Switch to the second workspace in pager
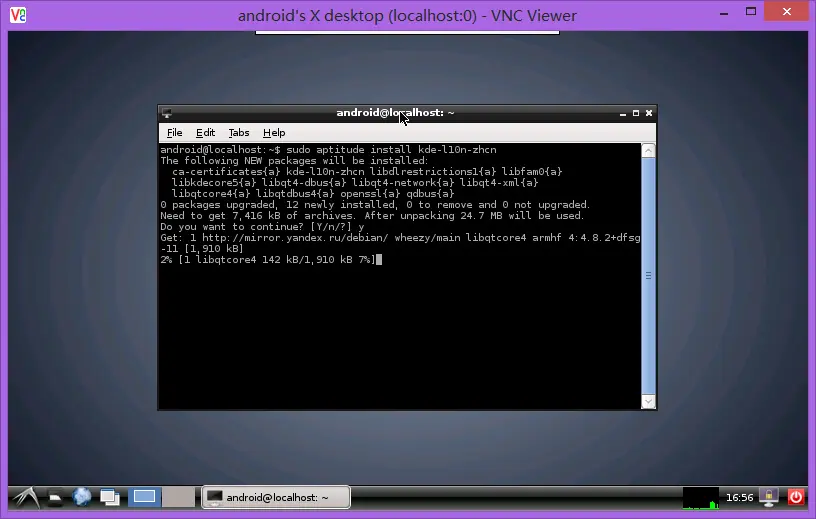The height and width of the screenshot is (519, 816). (x=178, y=497)
